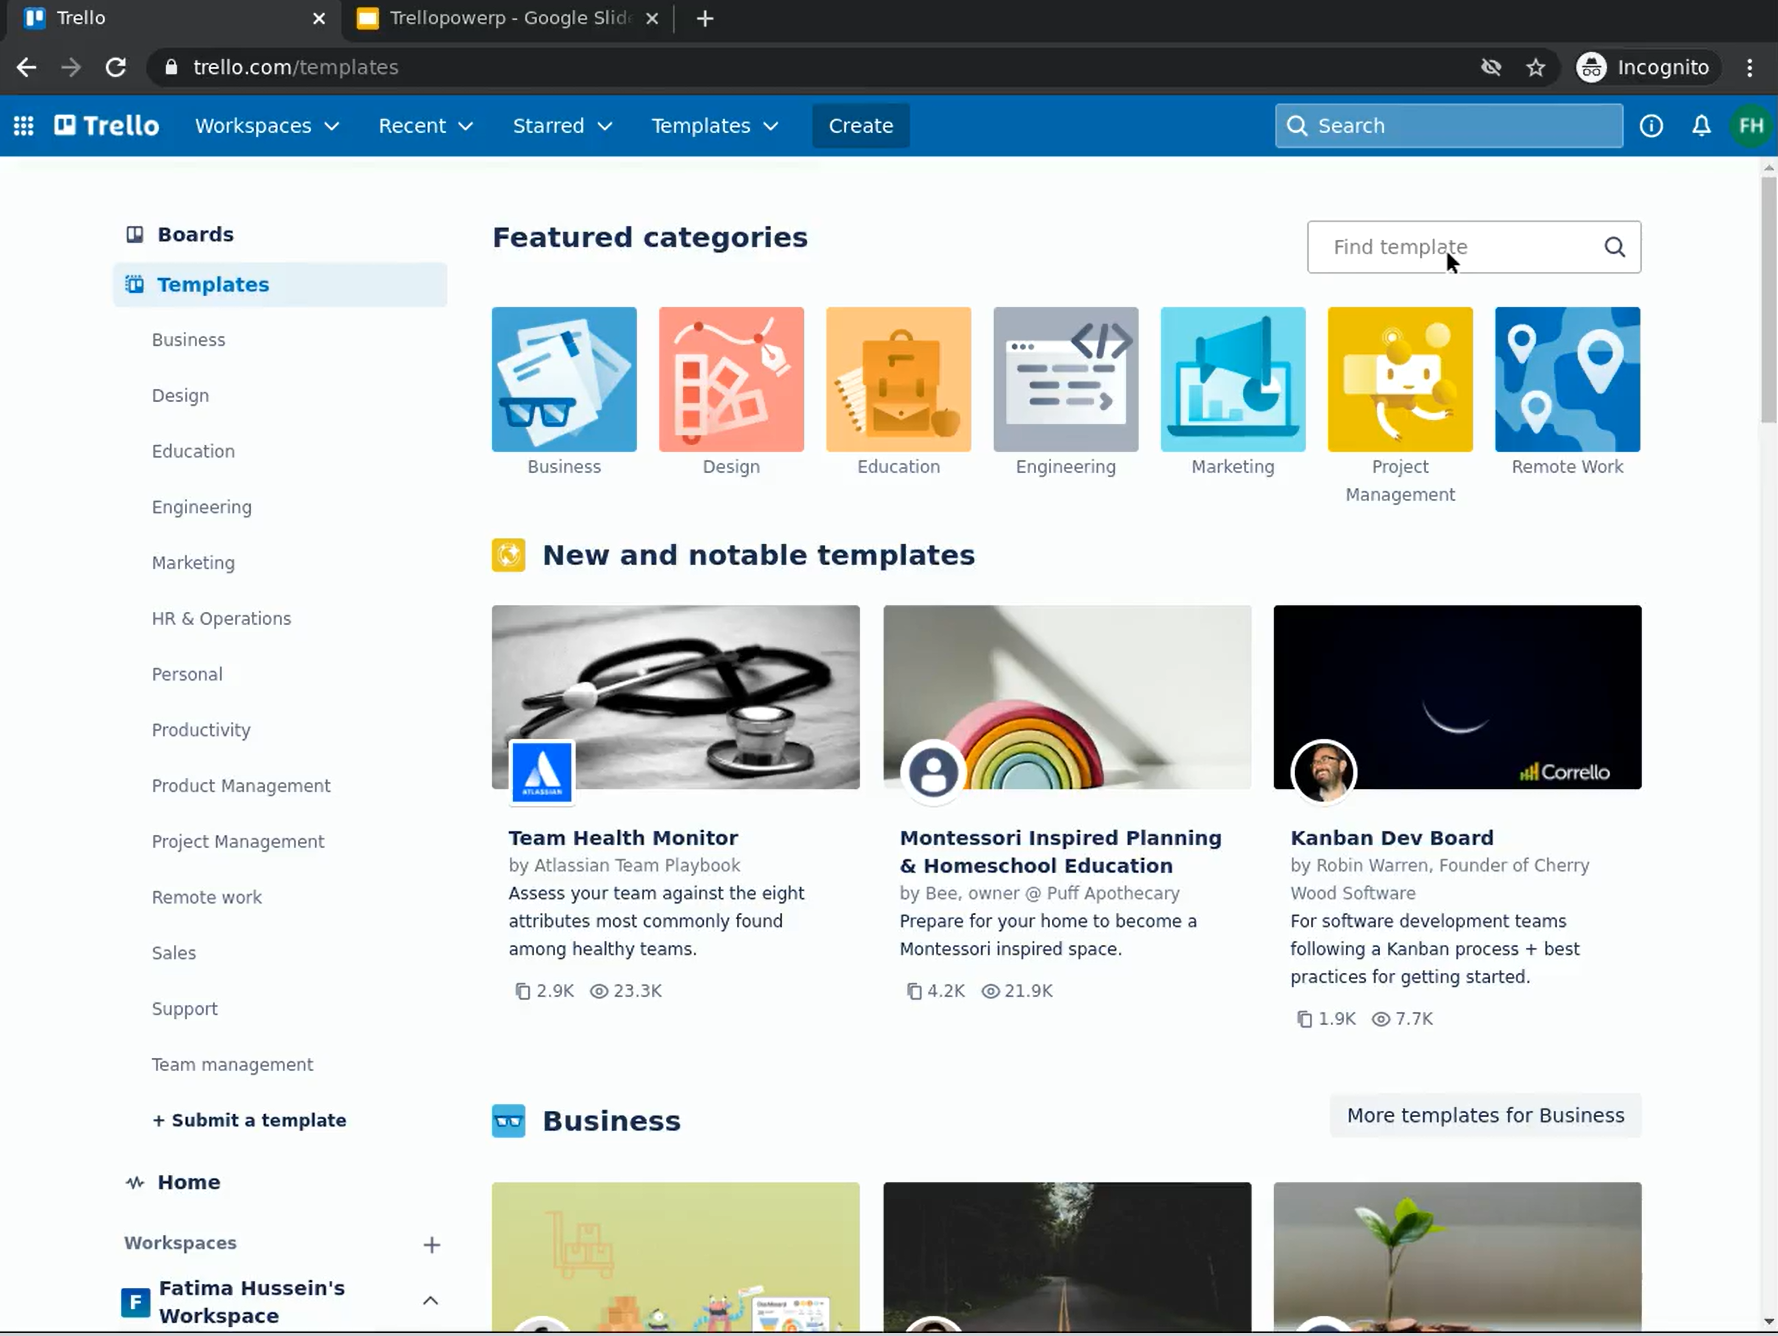Open the Support template category
Image resolution: width=1778 pixels, height=1336 pixels.
coord(185,1009)
